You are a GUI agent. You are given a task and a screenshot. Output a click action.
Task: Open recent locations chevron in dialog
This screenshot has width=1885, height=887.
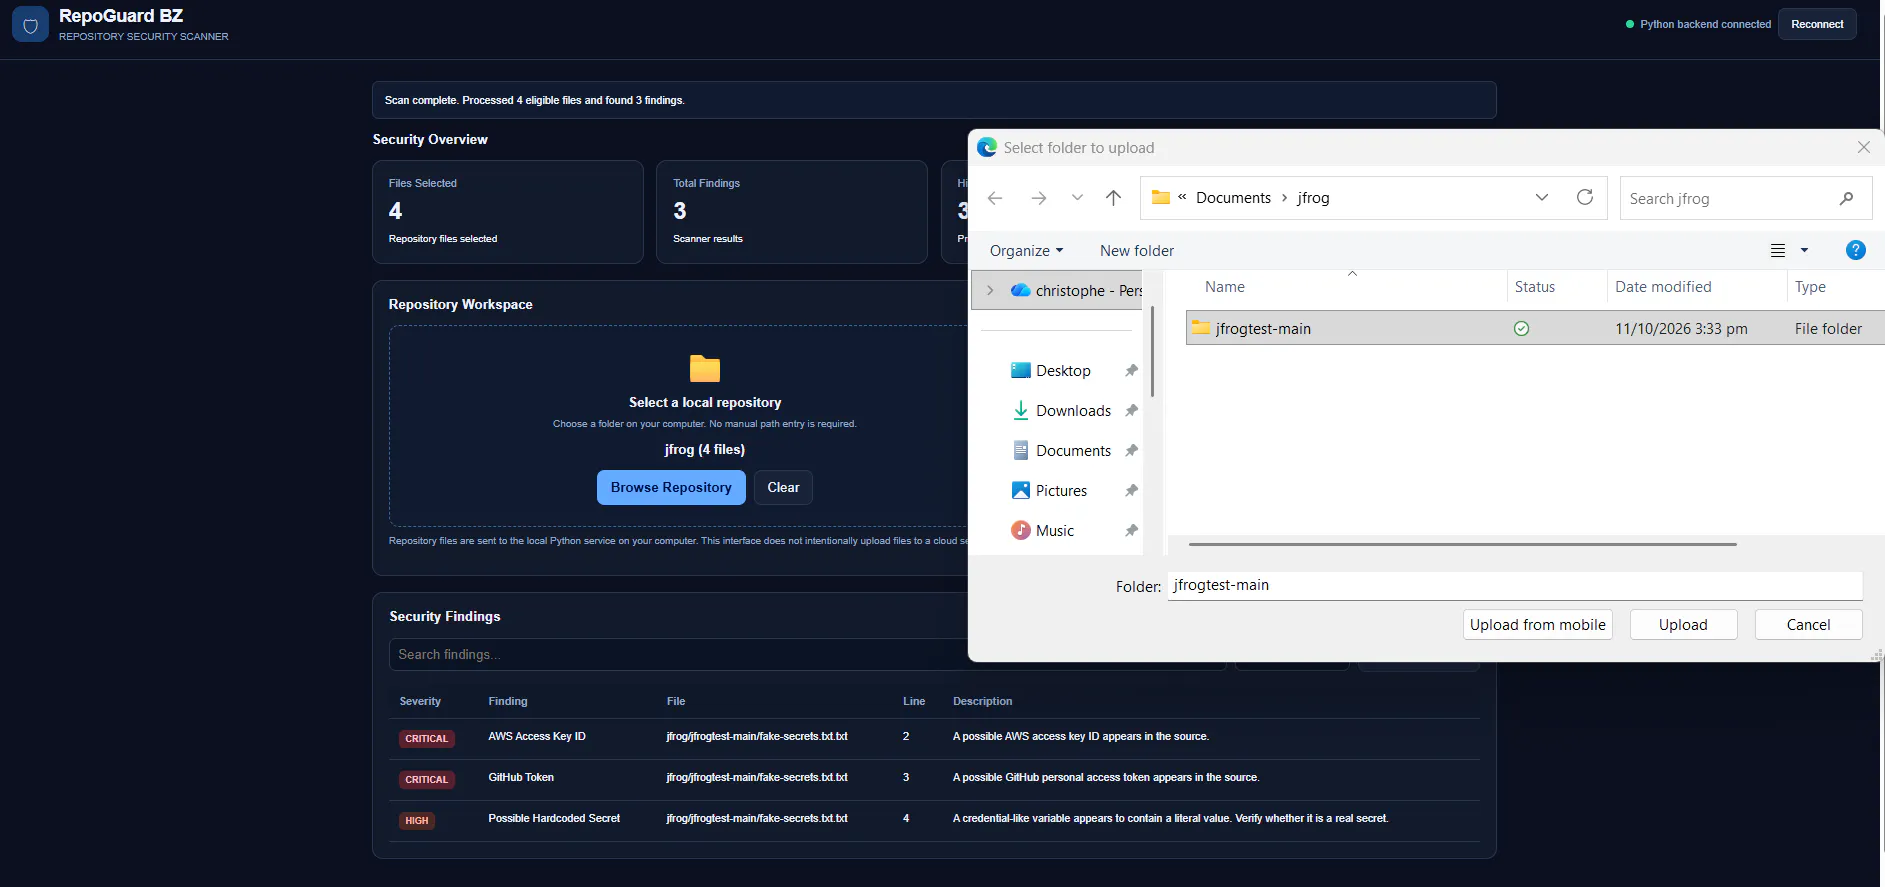pyautogui.click(x=1077, y=198)
